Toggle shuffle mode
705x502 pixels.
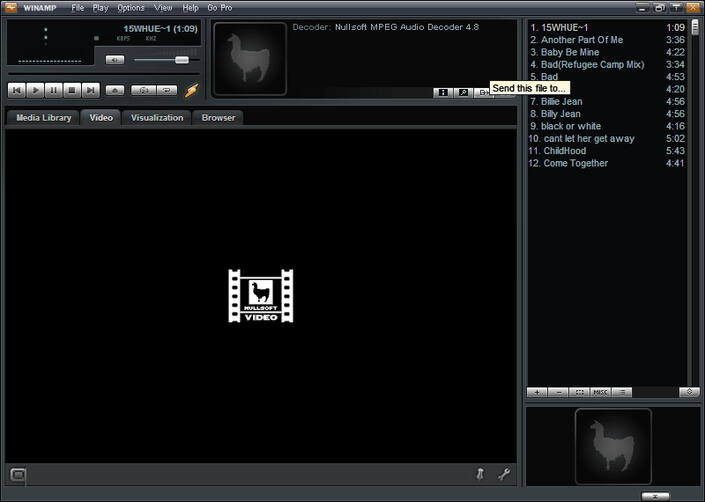pos(143,90)
